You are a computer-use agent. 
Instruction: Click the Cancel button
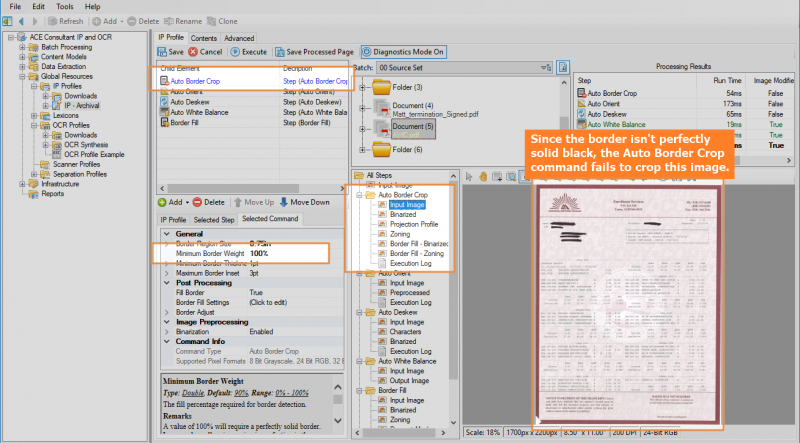(x=205, y=52)
